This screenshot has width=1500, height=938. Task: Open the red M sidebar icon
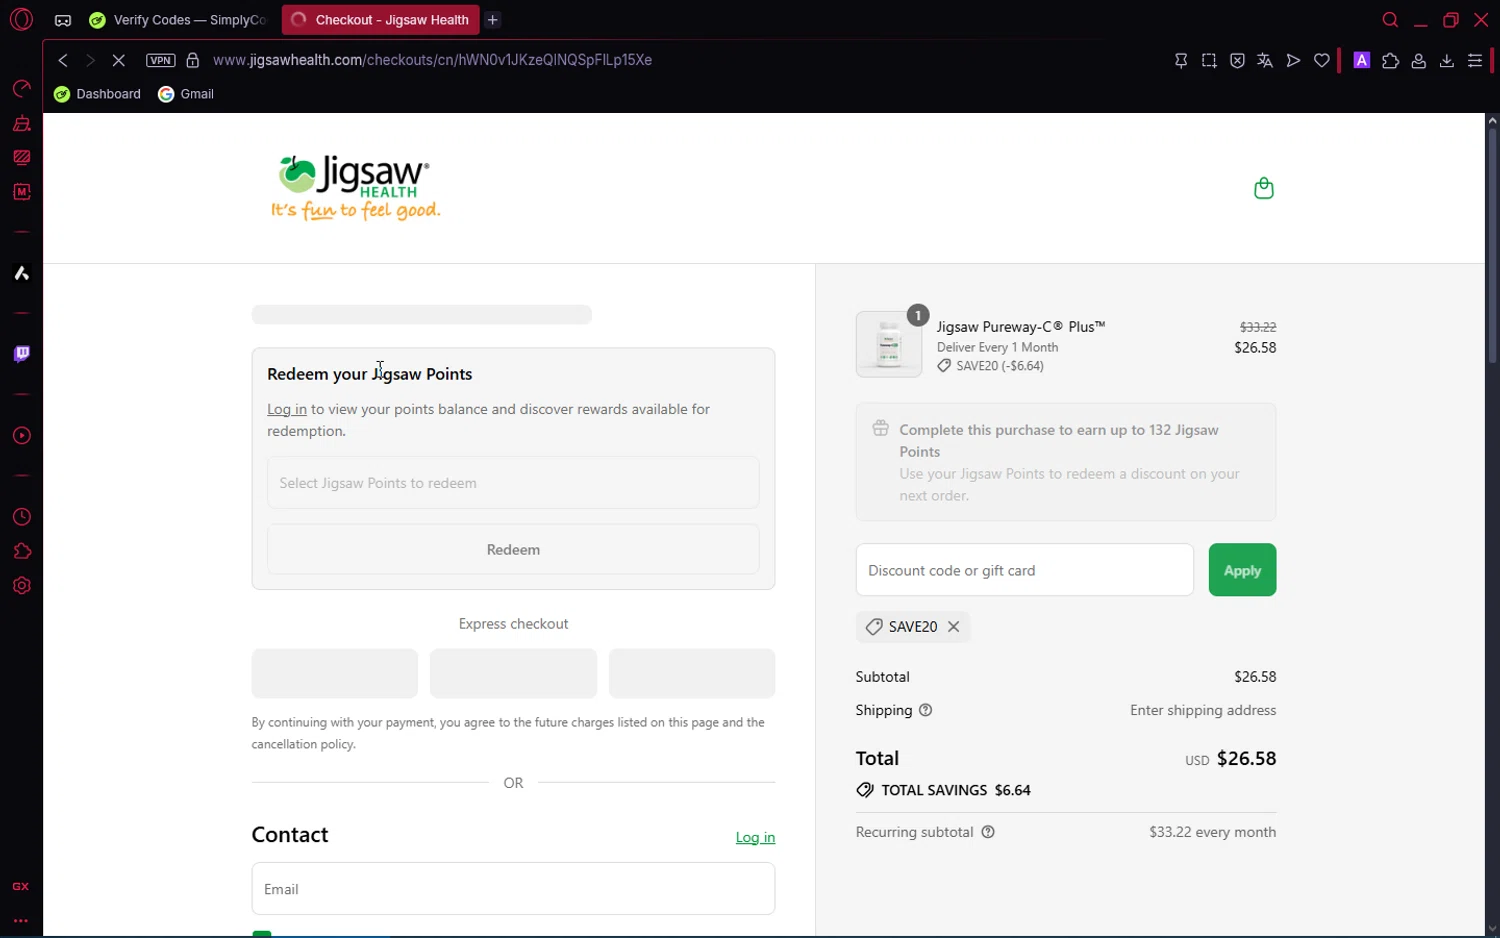point(21,192)
